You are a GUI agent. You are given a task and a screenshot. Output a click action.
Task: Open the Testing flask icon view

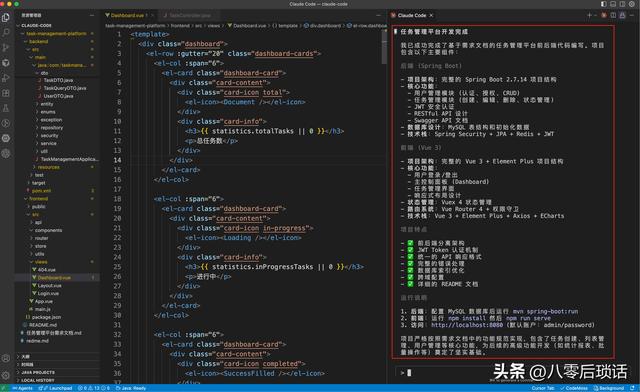pos(6,108)
